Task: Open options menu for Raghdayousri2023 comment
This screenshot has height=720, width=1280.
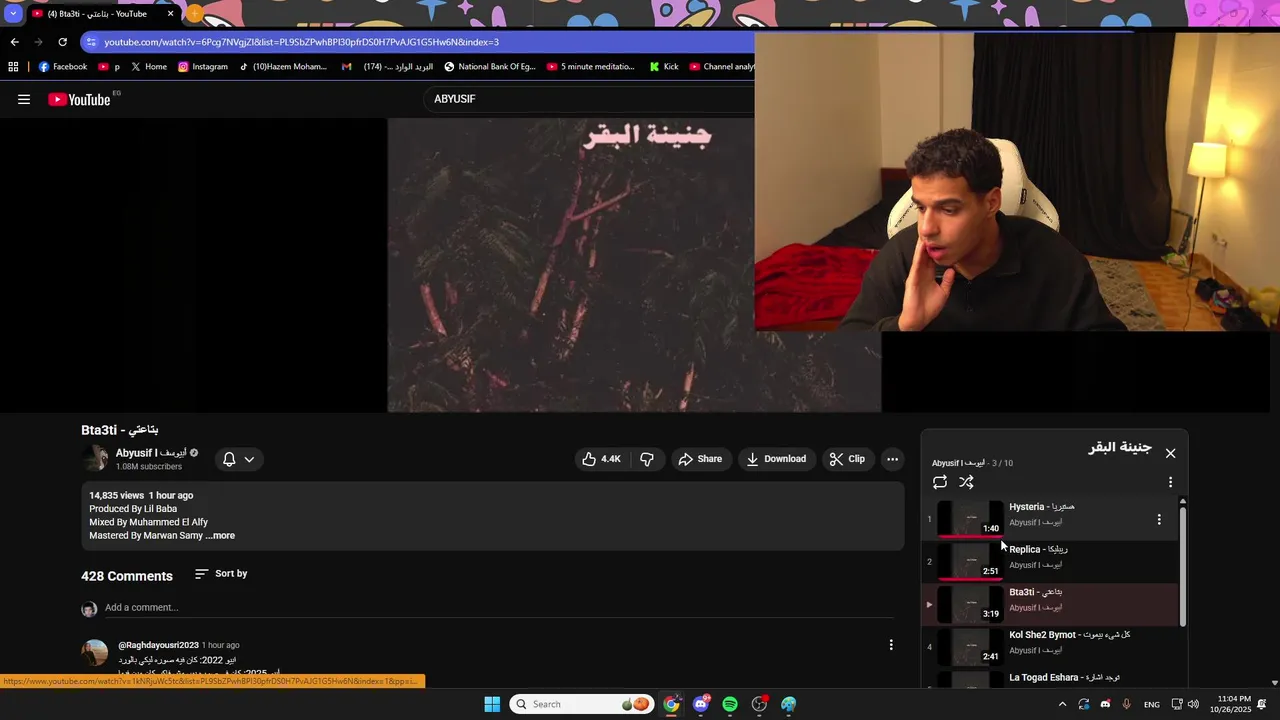Action: point(891,645)
